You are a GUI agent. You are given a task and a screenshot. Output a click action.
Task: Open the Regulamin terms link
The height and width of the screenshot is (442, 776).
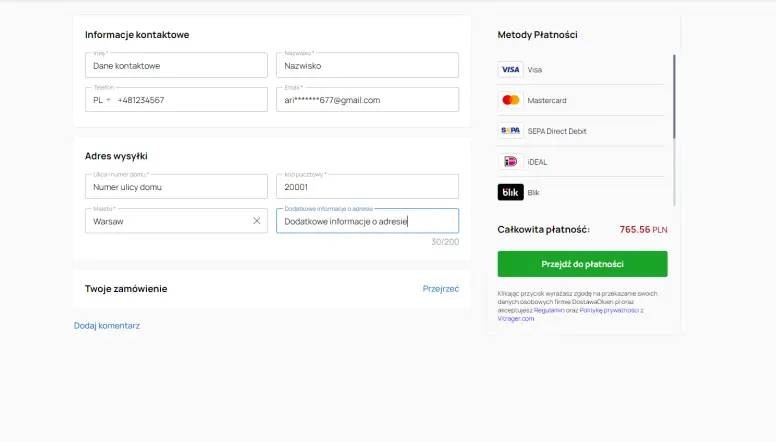pos(549,310)
